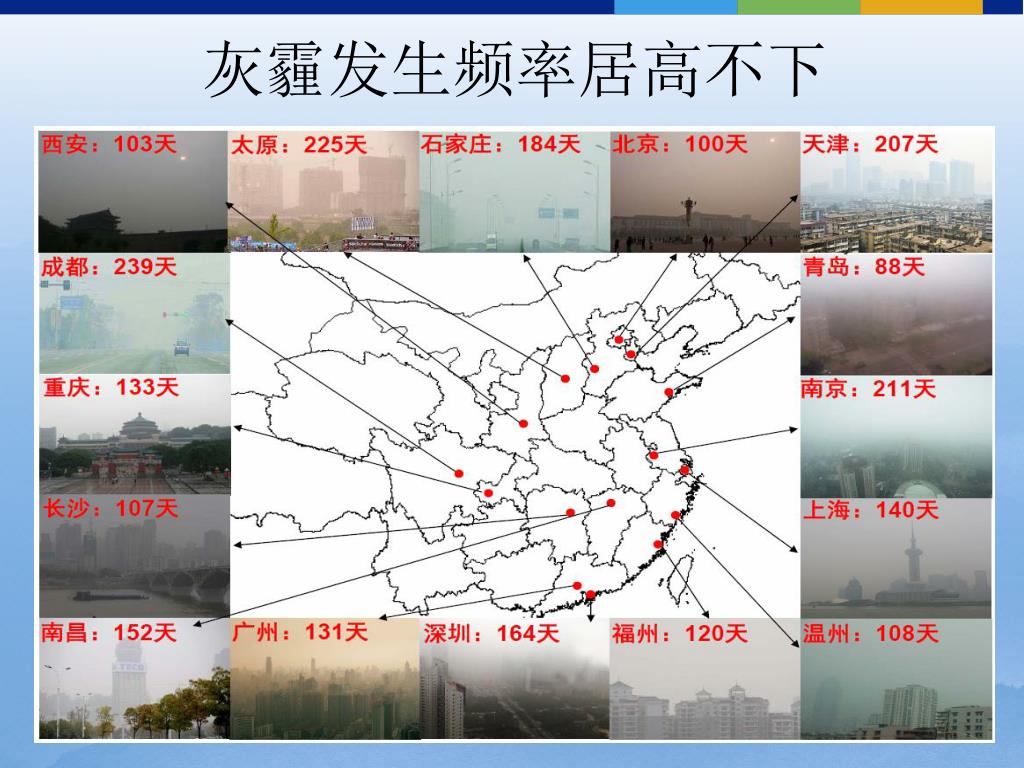Click the Beijing Tiananmen square haze photo
Image resolution: width=1024 pixels, height=768 pixels.
(705, 191)
